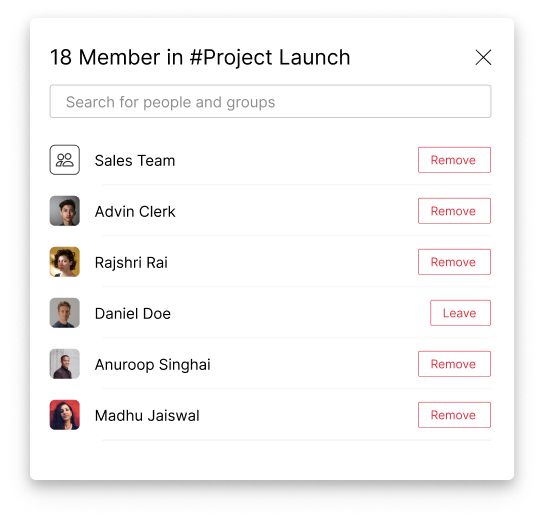Image resolution: width=545 pixels, height=522 pixels.
Task: Focus the Search for people and groups field
Action: (x=270, y=101)
